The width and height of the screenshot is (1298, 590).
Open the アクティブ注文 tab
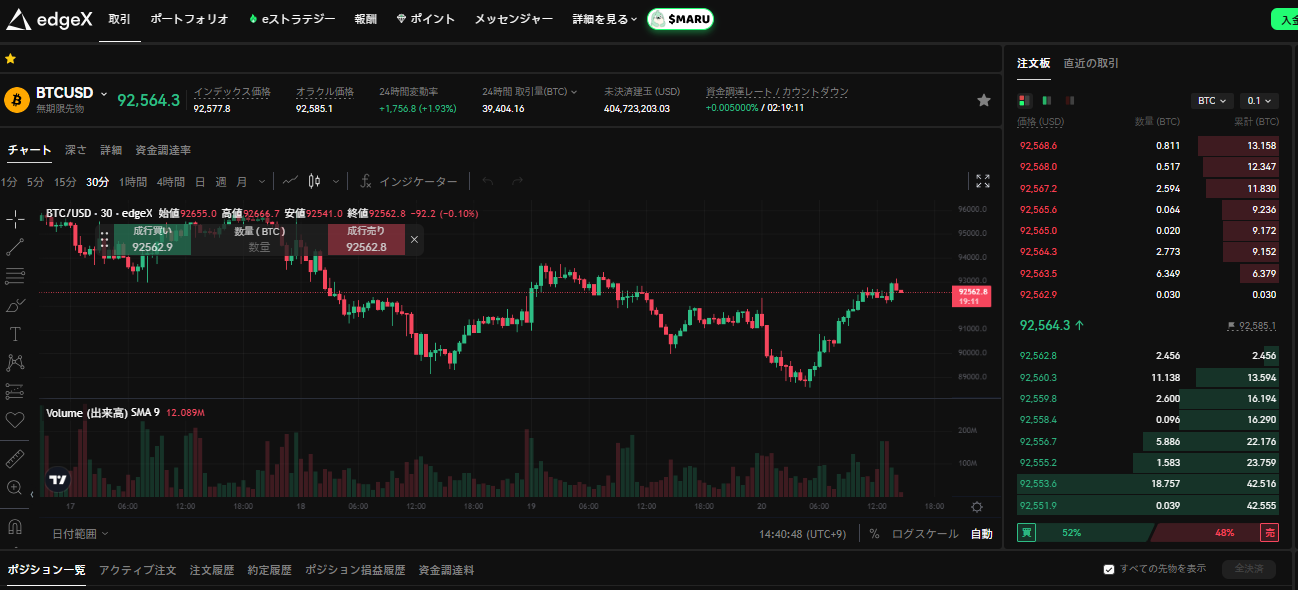(137, 570)
